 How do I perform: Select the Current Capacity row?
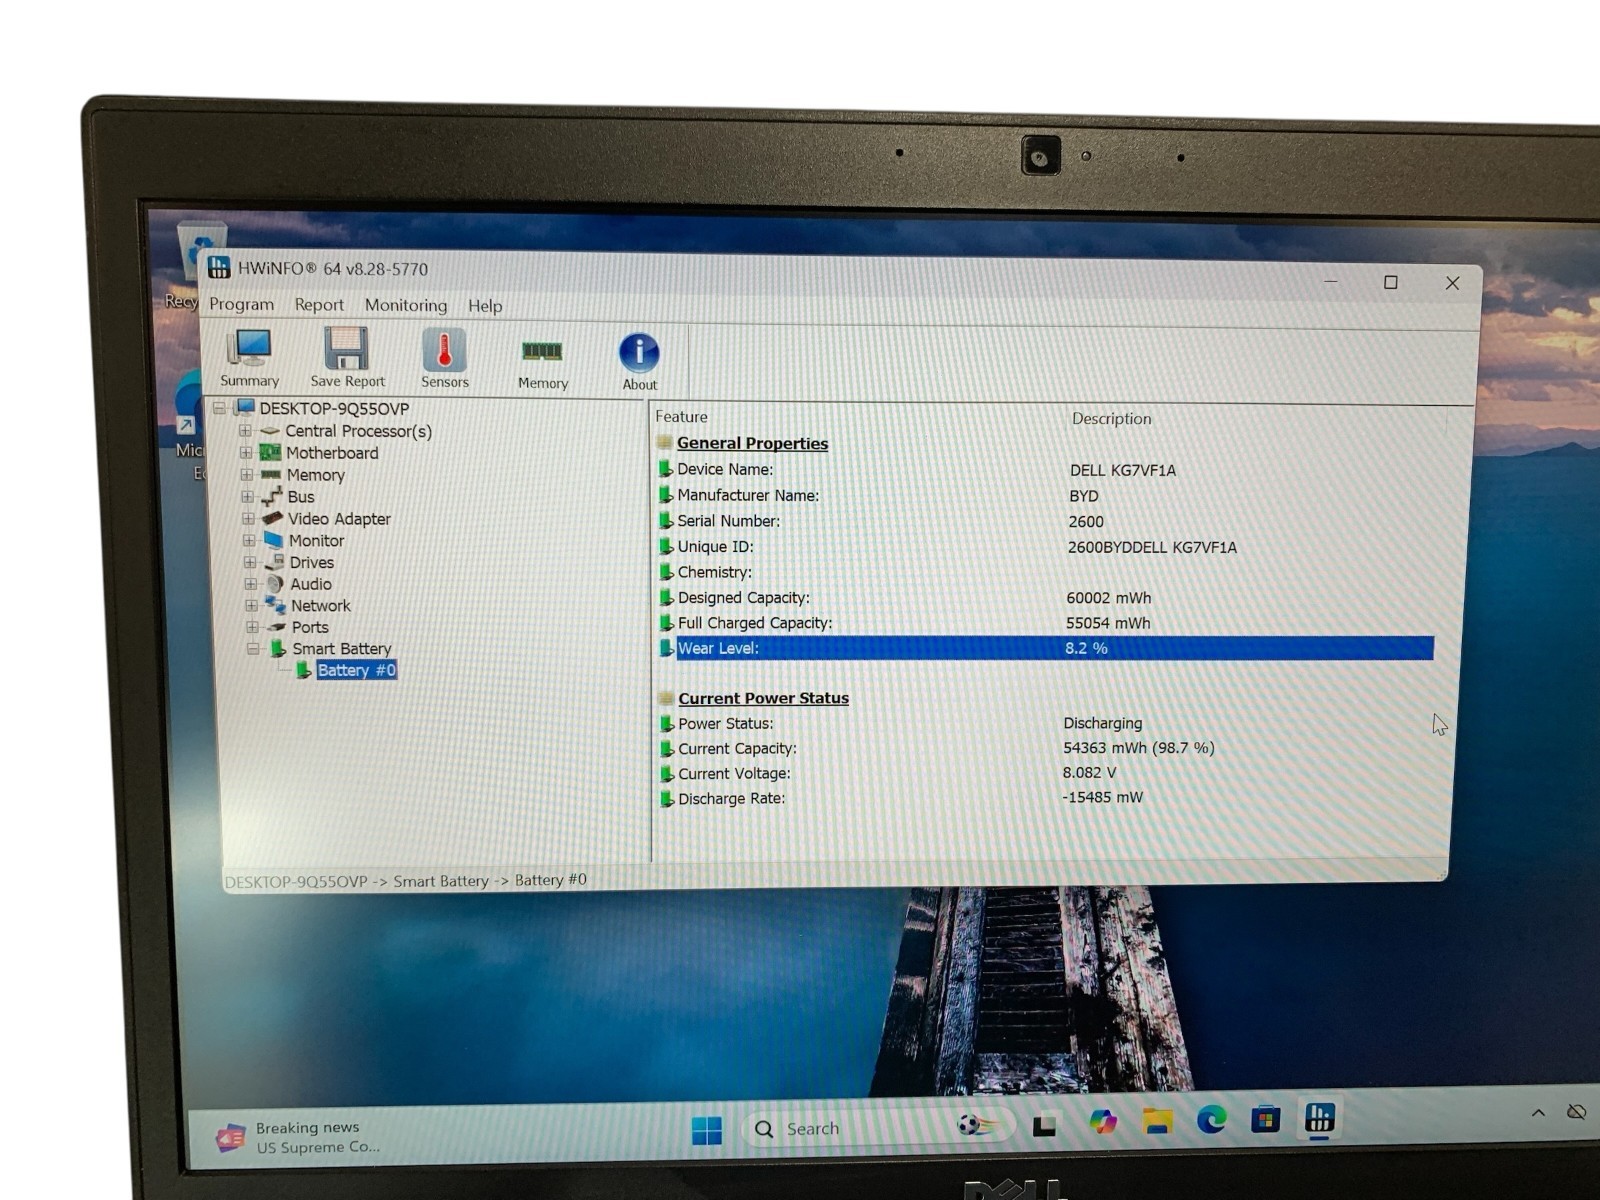[x=1045, y=748]
